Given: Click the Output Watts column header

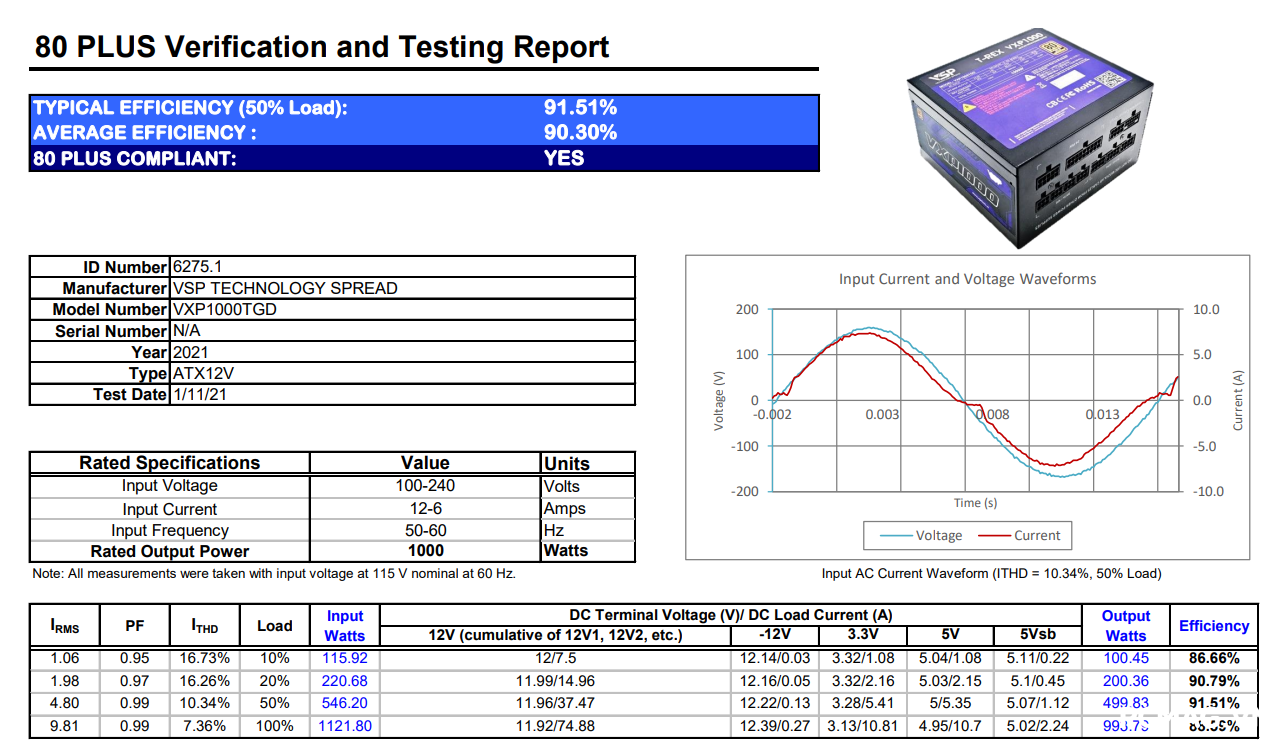Looking at the screenshot, I should pyautogui.click(x=1126, y=626).
